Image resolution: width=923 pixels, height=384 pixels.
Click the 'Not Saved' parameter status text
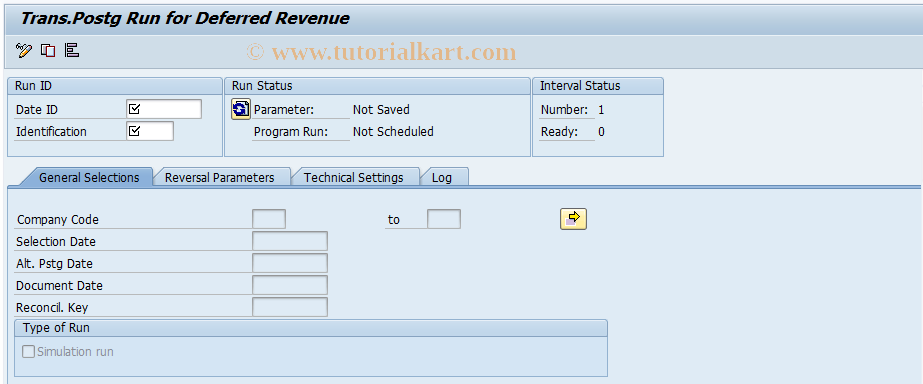381,110
